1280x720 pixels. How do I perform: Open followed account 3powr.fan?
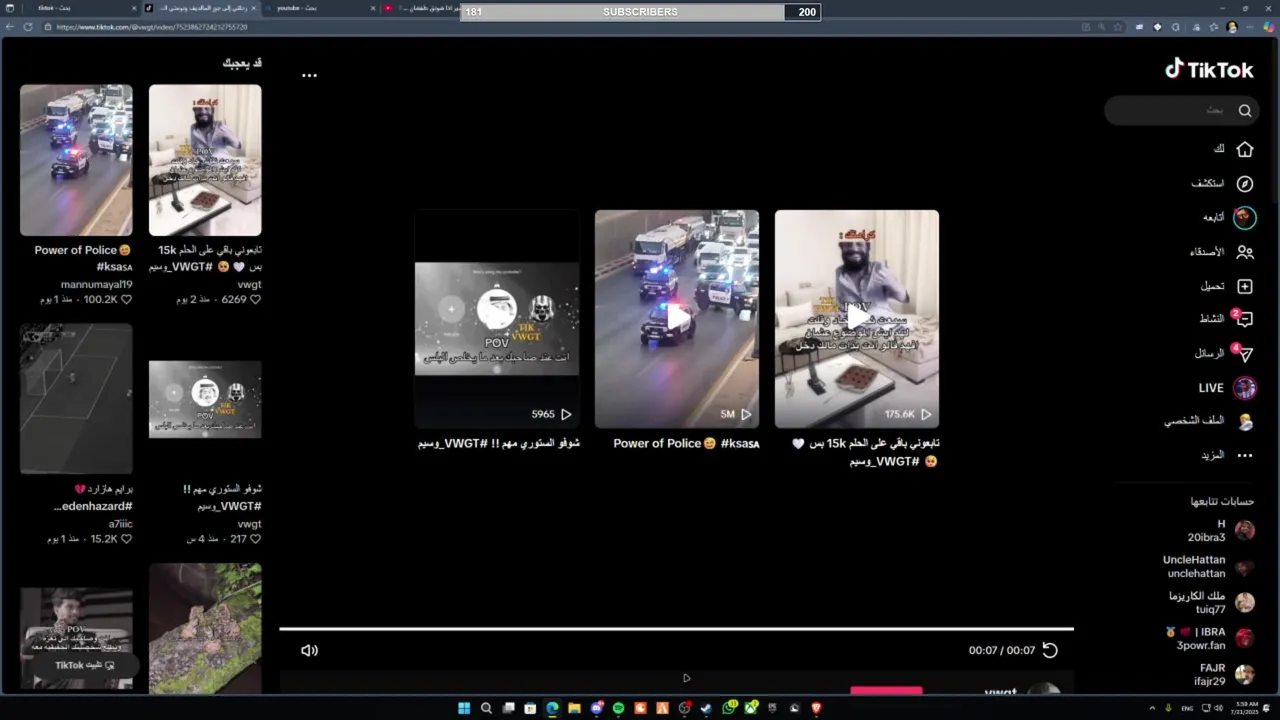pos(1210,639)
